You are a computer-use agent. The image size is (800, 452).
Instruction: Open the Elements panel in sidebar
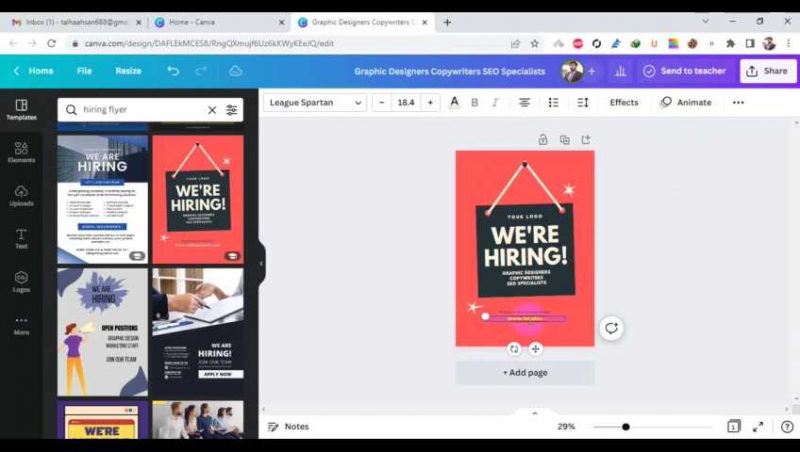(21, 152)
